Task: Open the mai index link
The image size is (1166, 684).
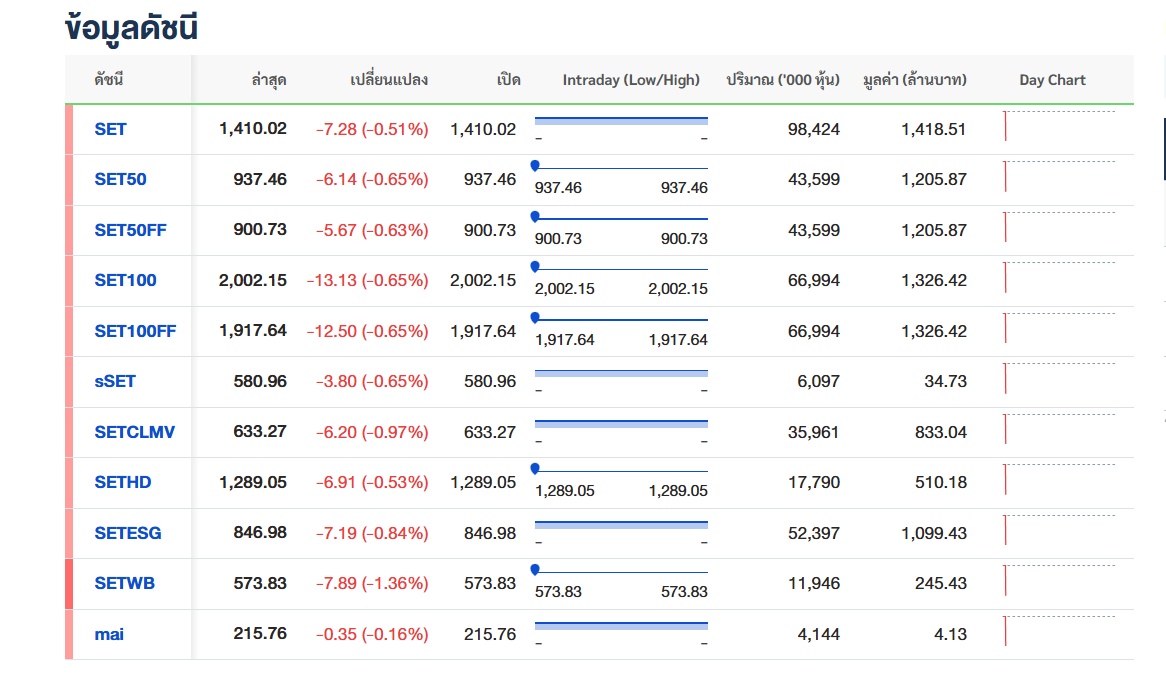Action: 109,634
